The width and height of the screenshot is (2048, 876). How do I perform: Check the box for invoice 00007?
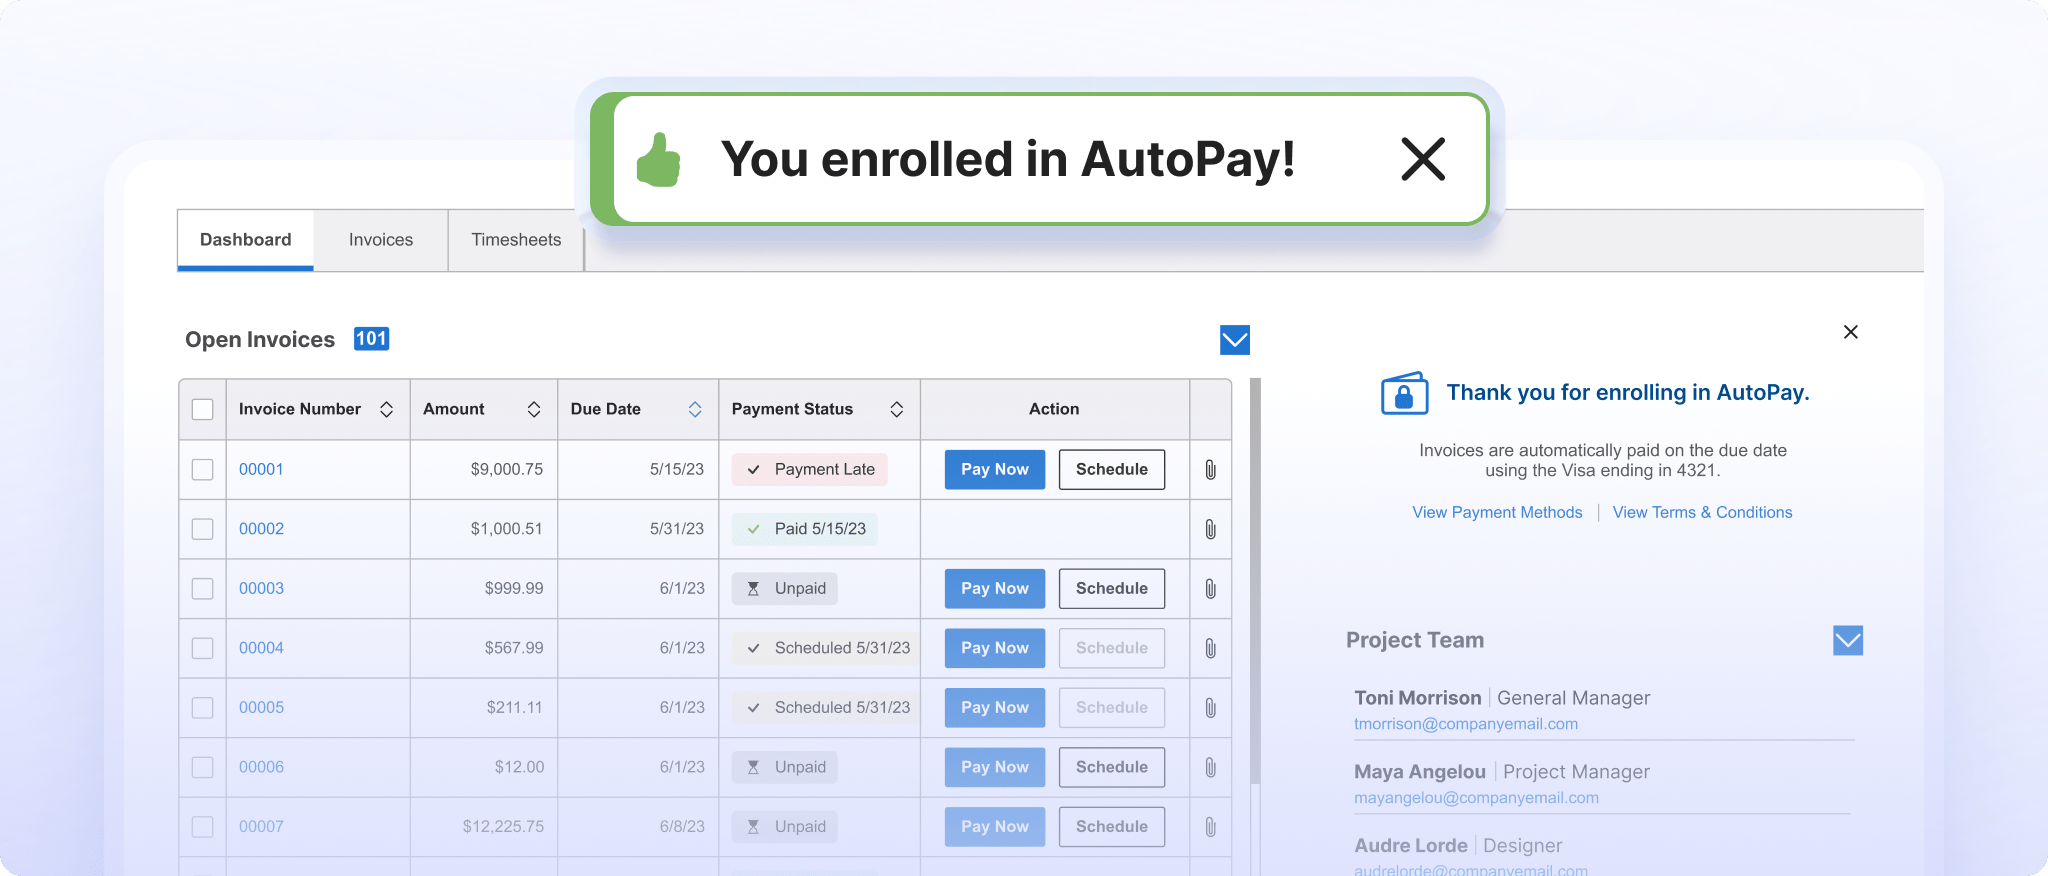tap(203, 826)
